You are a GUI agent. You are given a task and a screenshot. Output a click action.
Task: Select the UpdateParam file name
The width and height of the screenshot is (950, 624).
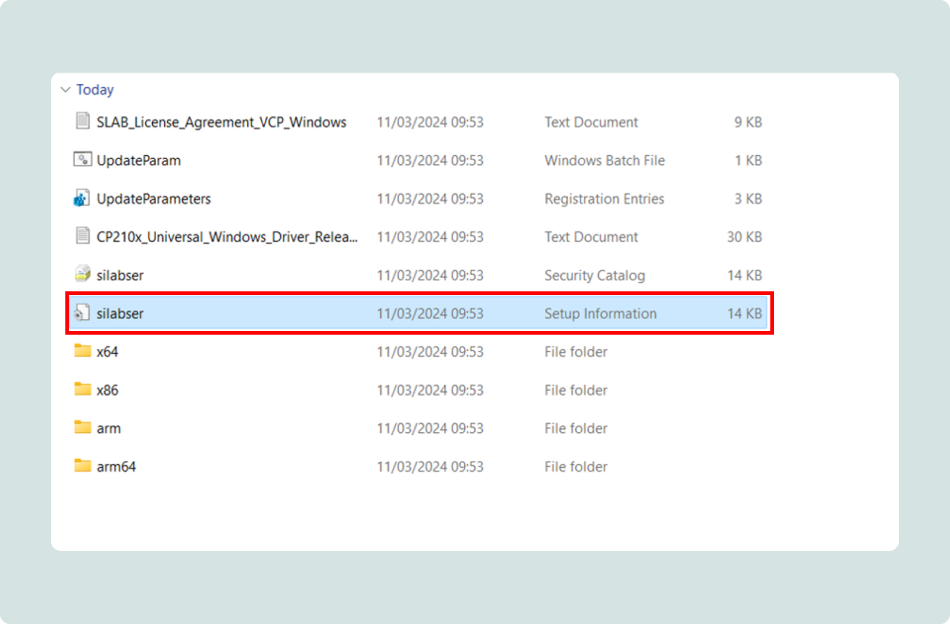point(139,161)
